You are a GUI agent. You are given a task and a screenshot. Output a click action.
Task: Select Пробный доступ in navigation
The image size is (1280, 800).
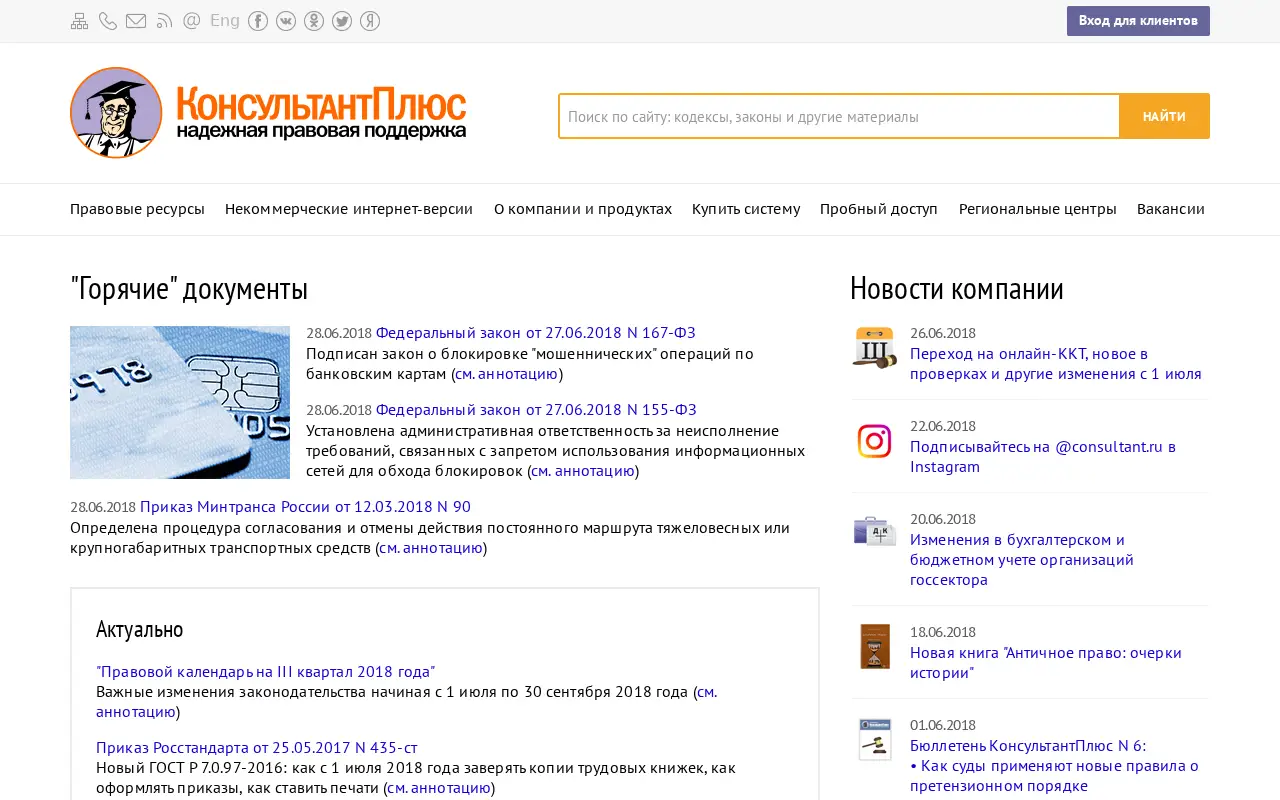879,209
